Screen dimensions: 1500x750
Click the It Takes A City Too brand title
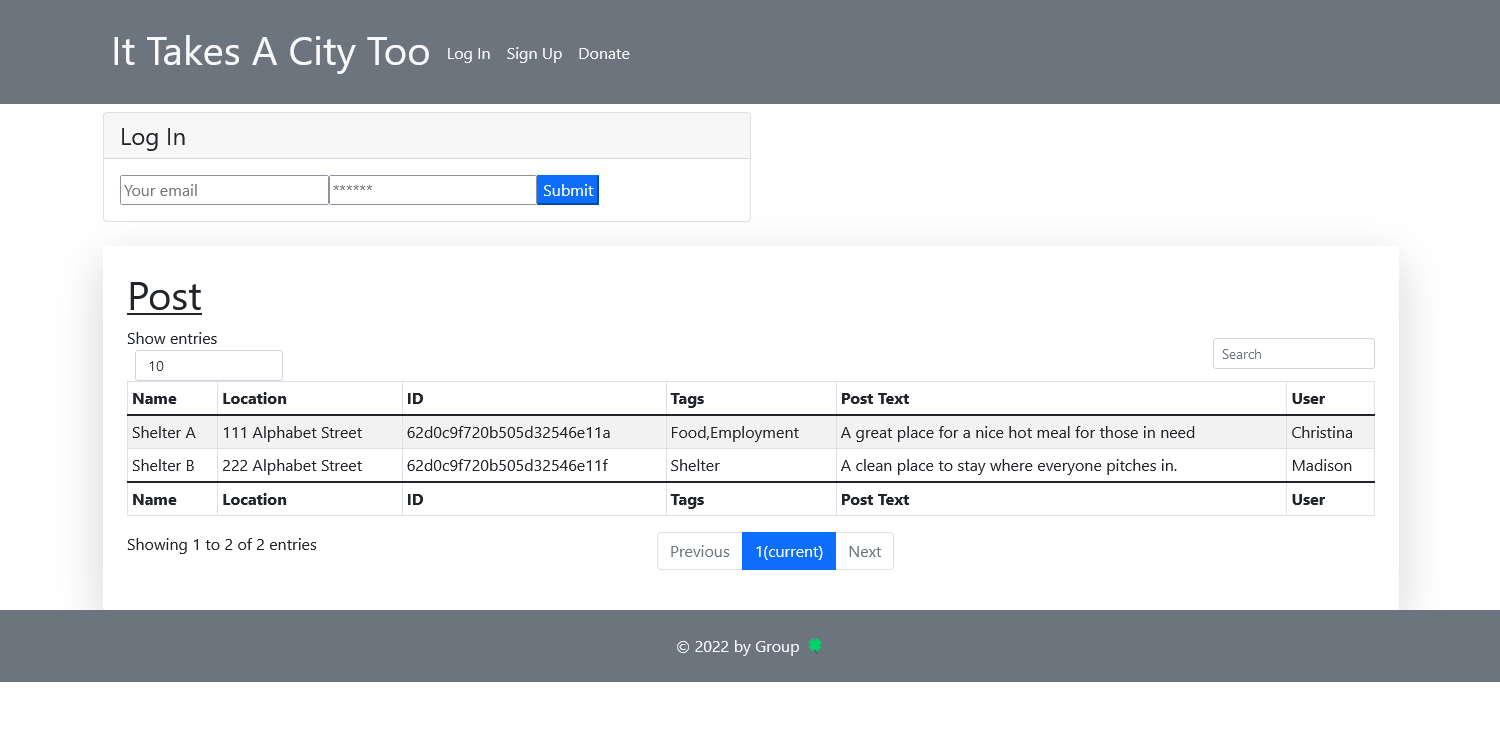point(270,52)
